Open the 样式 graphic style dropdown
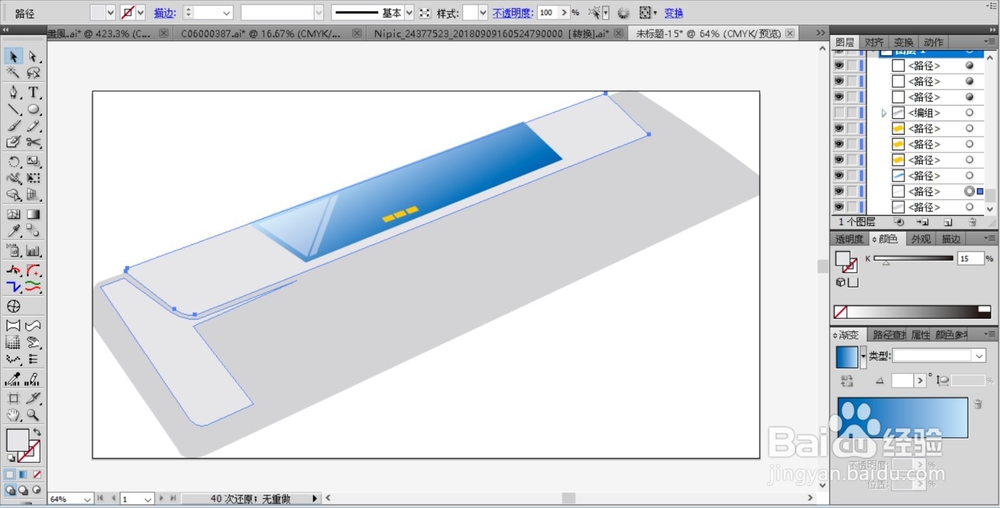The height and width of the screenshot is (508, 1000). tap(483, 13)
